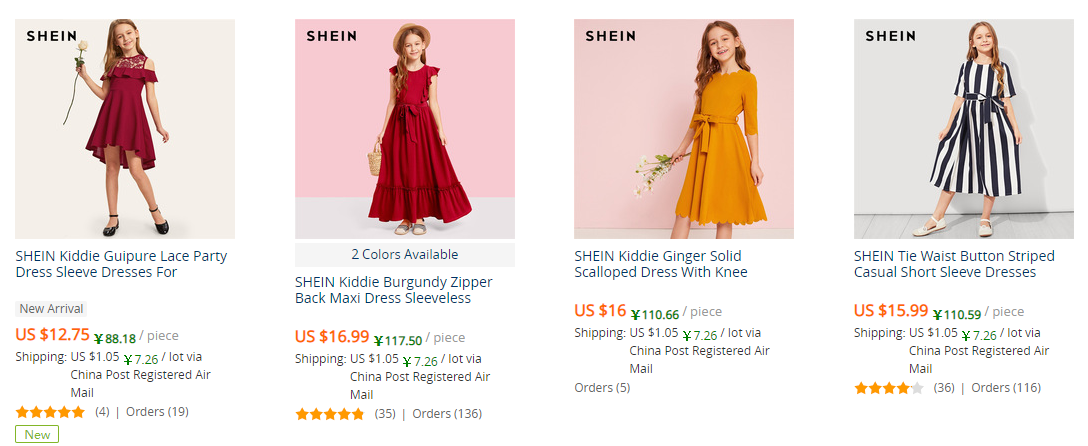
Task: Open SHEIN Tie Waist Button Striped dress link
Action: [x=945, y=264]
